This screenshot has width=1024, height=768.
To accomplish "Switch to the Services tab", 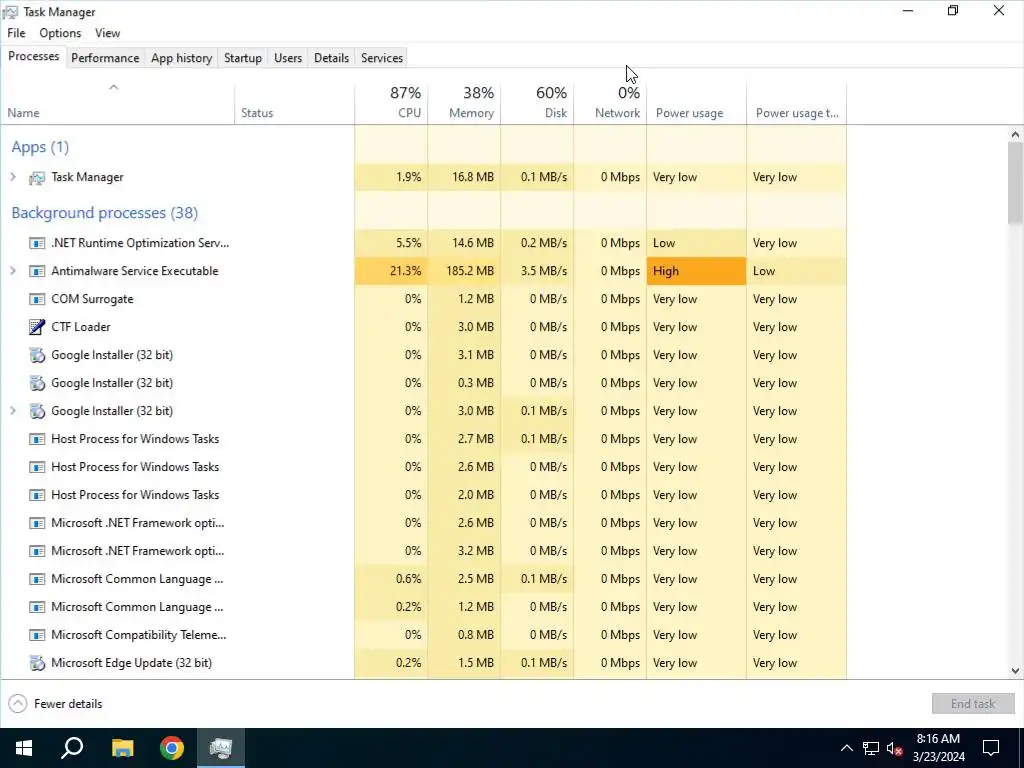I will 382,58.
